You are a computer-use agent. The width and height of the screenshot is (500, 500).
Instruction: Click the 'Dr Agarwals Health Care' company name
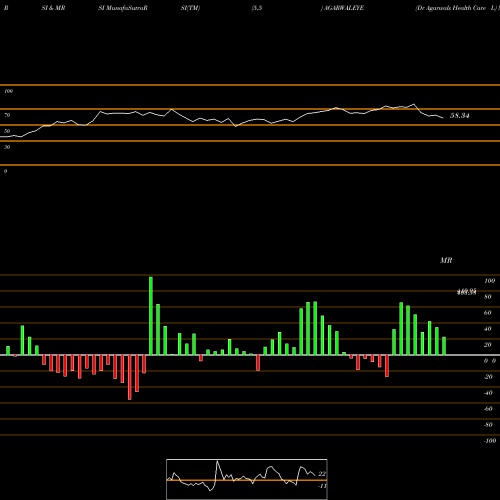point(451,8)
